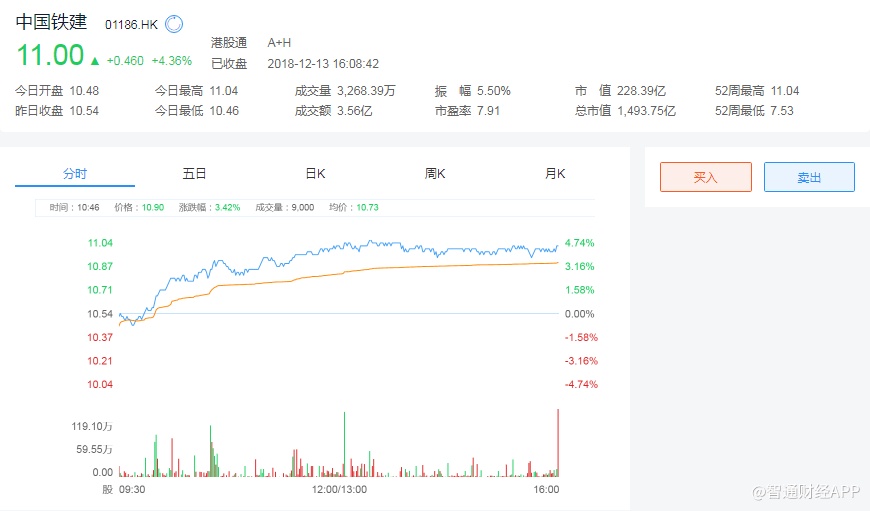Click the orange average price line
The width and height of the screenshot is (870, 511).
tap(400, 268)
